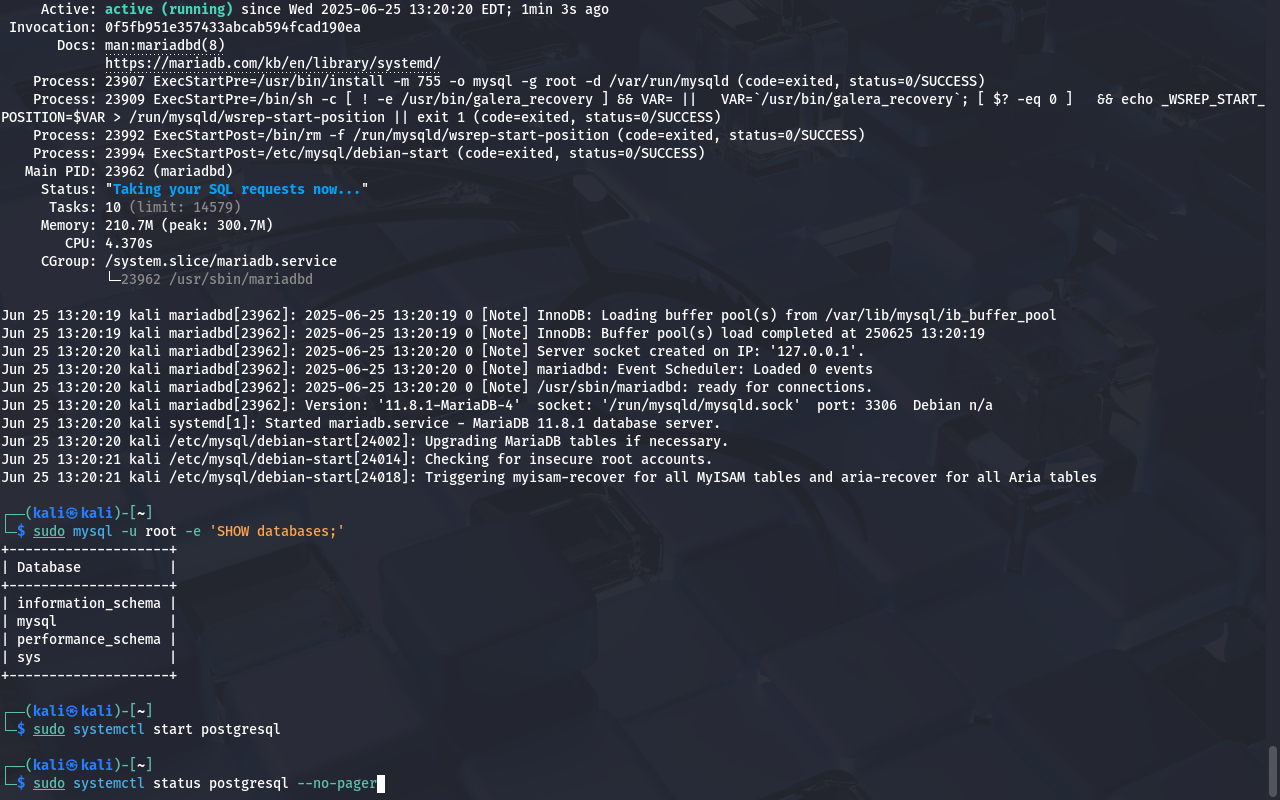The image size is (1280, 800).
Task: Click the '23962 /usr/sbin/mariadbd' cgroup entry
Action: point(217,279)
